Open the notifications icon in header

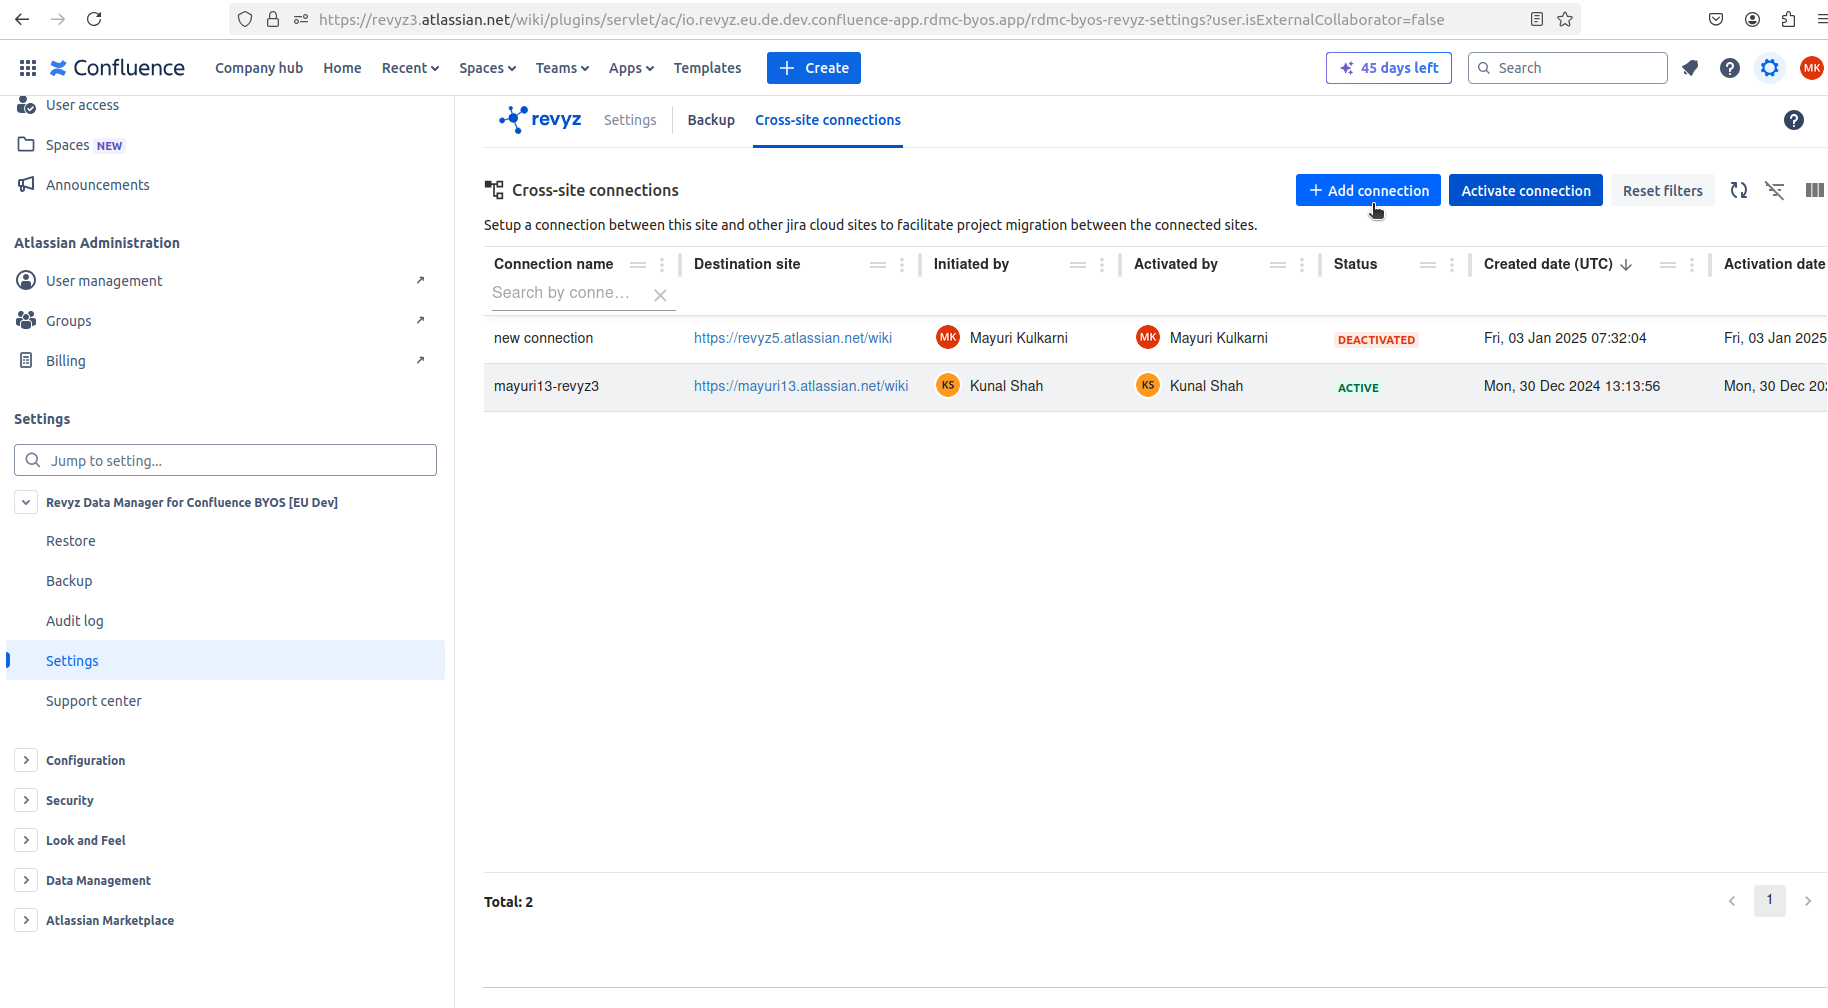(1690, 68)
